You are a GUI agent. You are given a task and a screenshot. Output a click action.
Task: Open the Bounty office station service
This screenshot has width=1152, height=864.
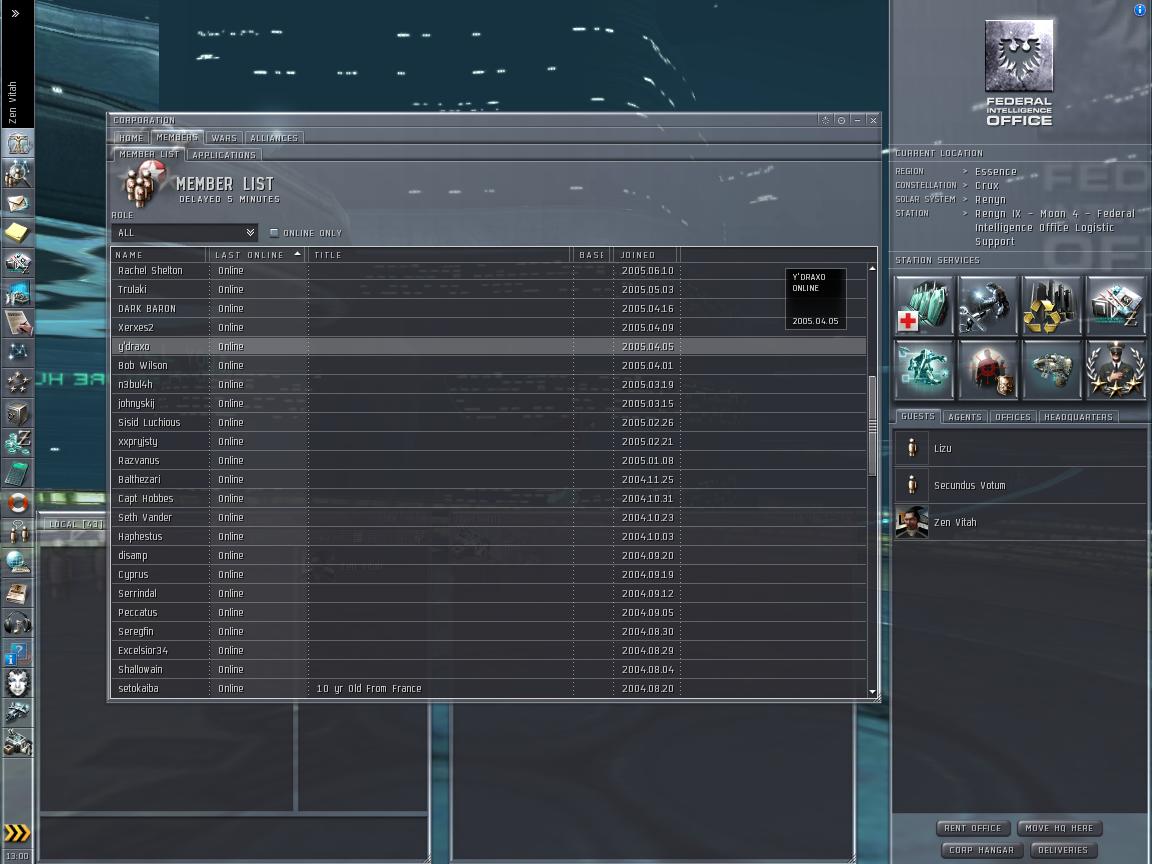(x=987, y=370)
